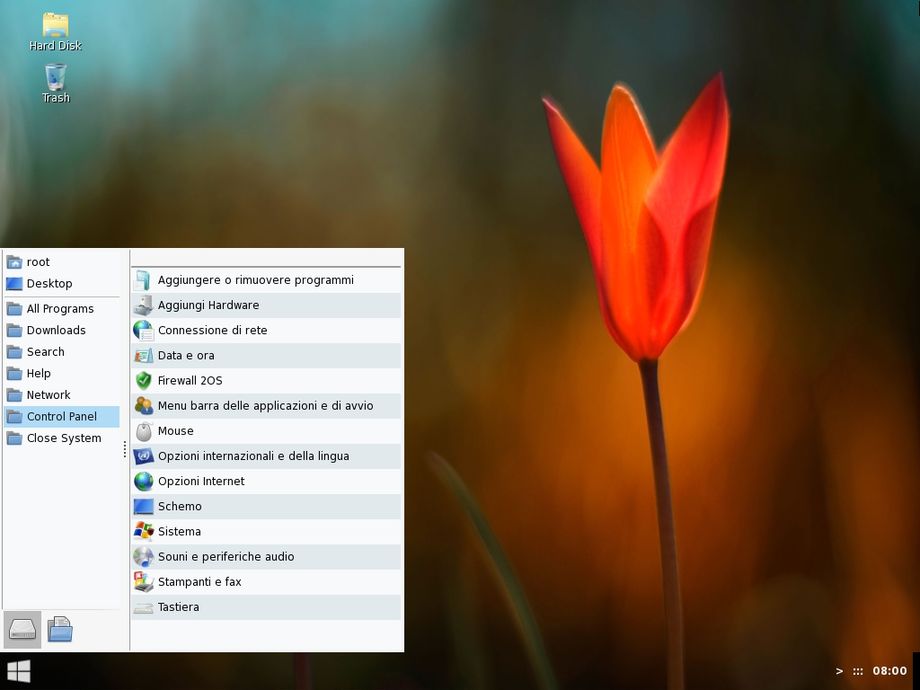The image size is (920, 690).
Task: Click the Windows start button
Action: point(18,670)
